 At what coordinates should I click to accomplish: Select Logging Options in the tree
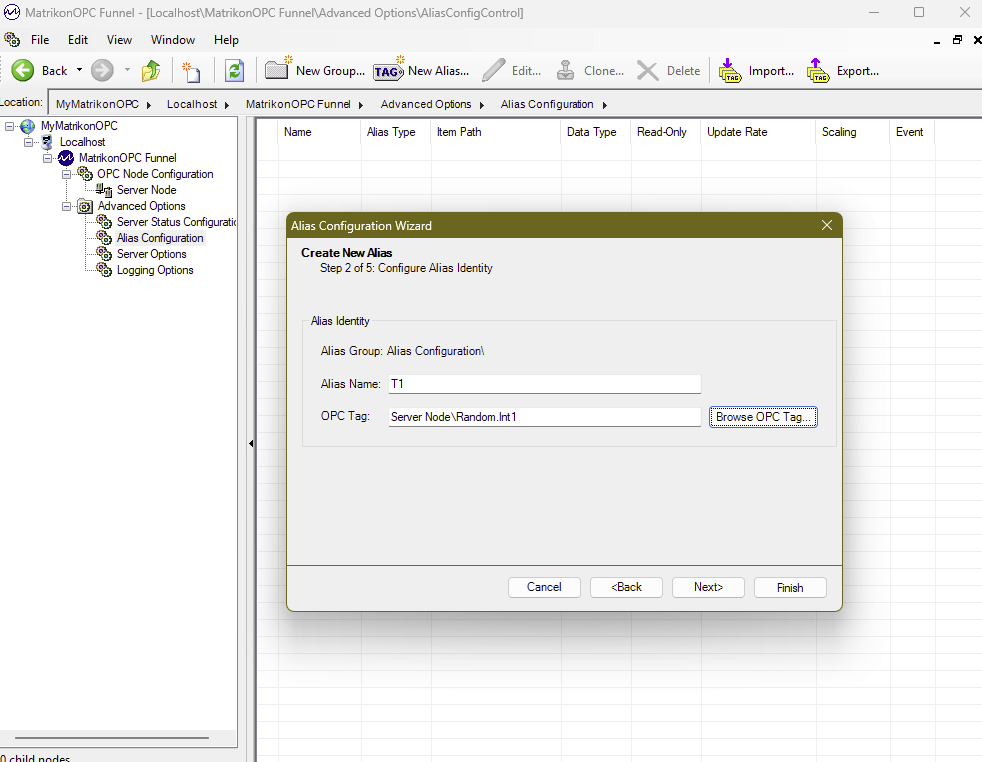[x=155, y=270]
